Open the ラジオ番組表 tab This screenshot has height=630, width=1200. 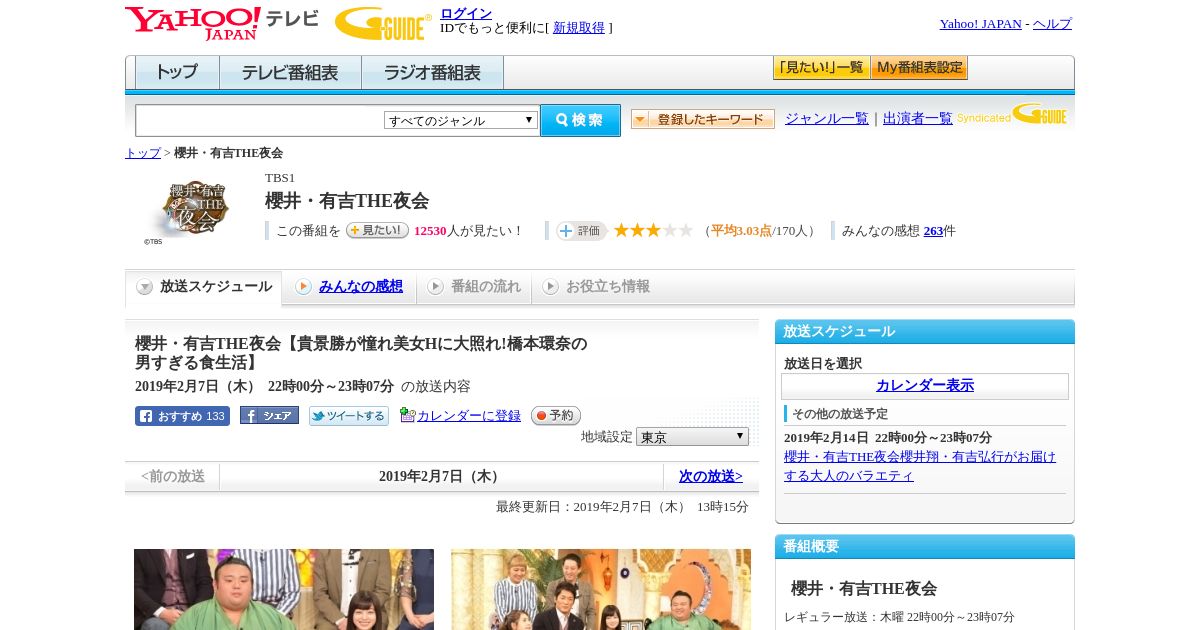[x=432, y=73]
